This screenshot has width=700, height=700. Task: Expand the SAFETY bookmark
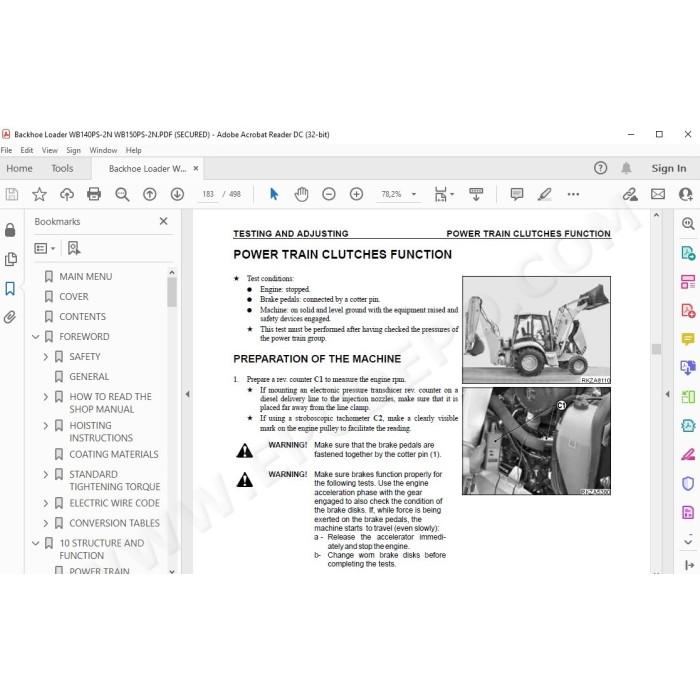coord(46,357)
